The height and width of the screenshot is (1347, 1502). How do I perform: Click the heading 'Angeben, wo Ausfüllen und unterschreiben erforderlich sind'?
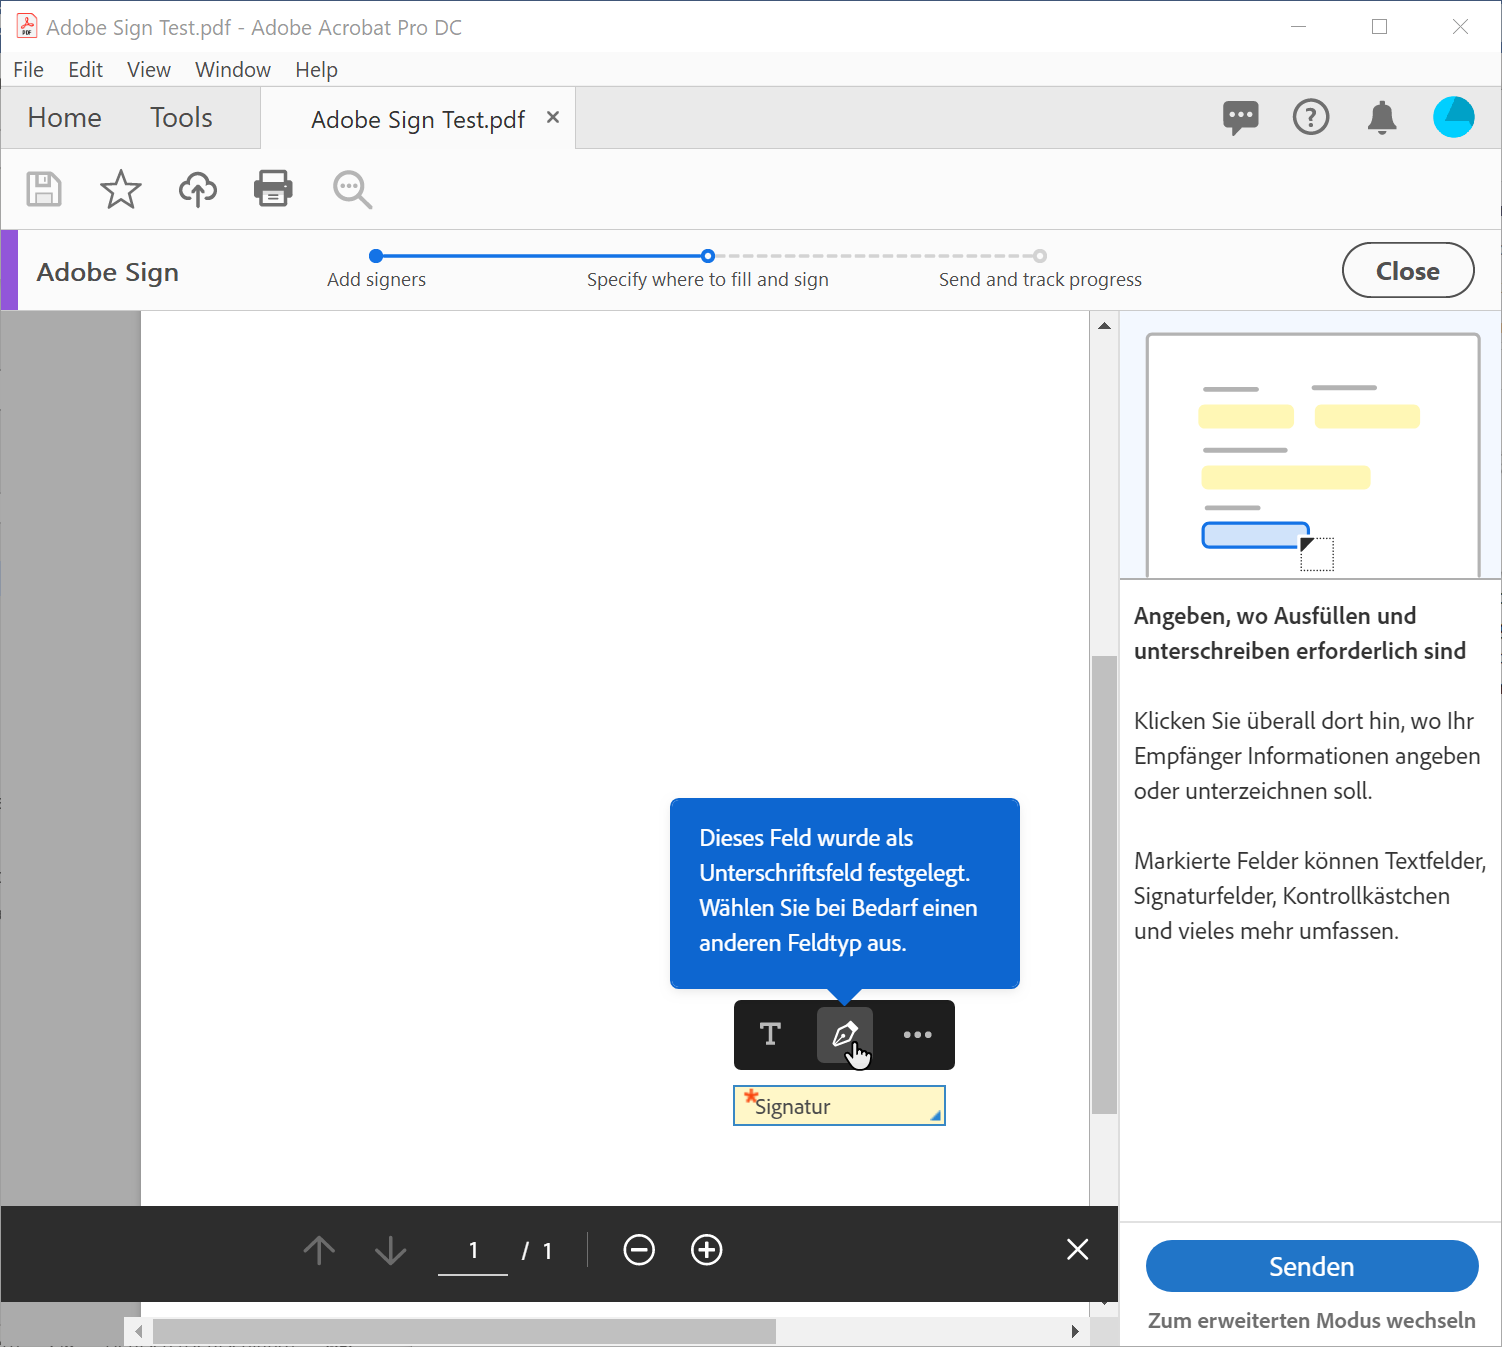1300,633
